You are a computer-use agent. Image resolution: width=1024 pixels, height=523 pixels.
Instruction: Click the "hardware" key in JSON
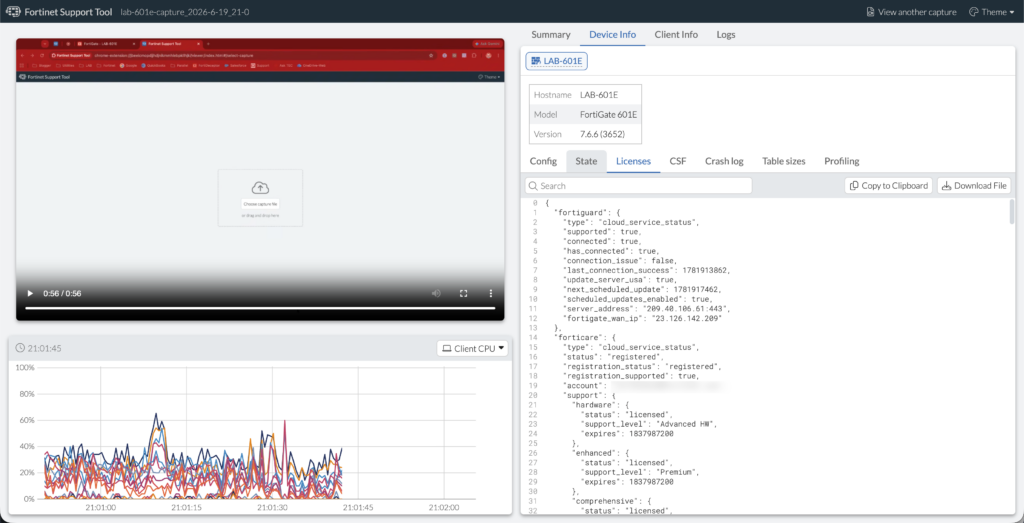coord(592,405)
